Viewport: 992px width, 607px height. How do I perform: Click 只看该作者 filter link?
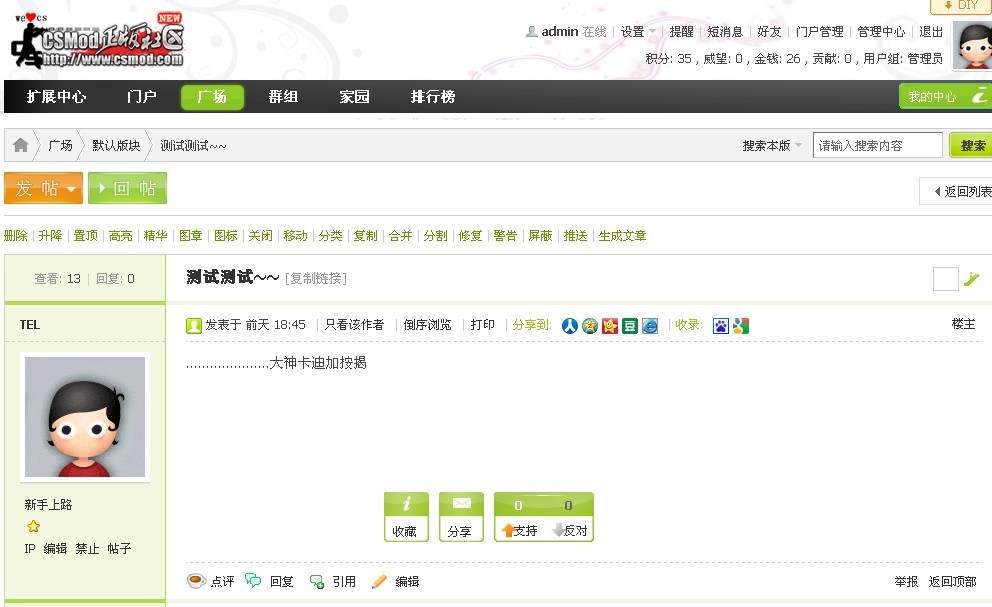[354, 325]
